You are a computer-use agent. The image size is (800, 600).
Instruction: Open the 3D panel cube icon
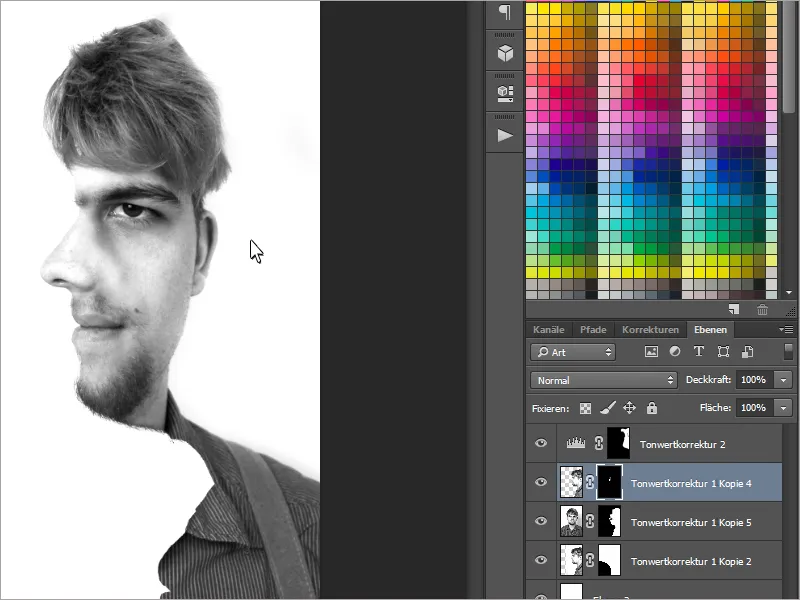click(x=505, y=53)
